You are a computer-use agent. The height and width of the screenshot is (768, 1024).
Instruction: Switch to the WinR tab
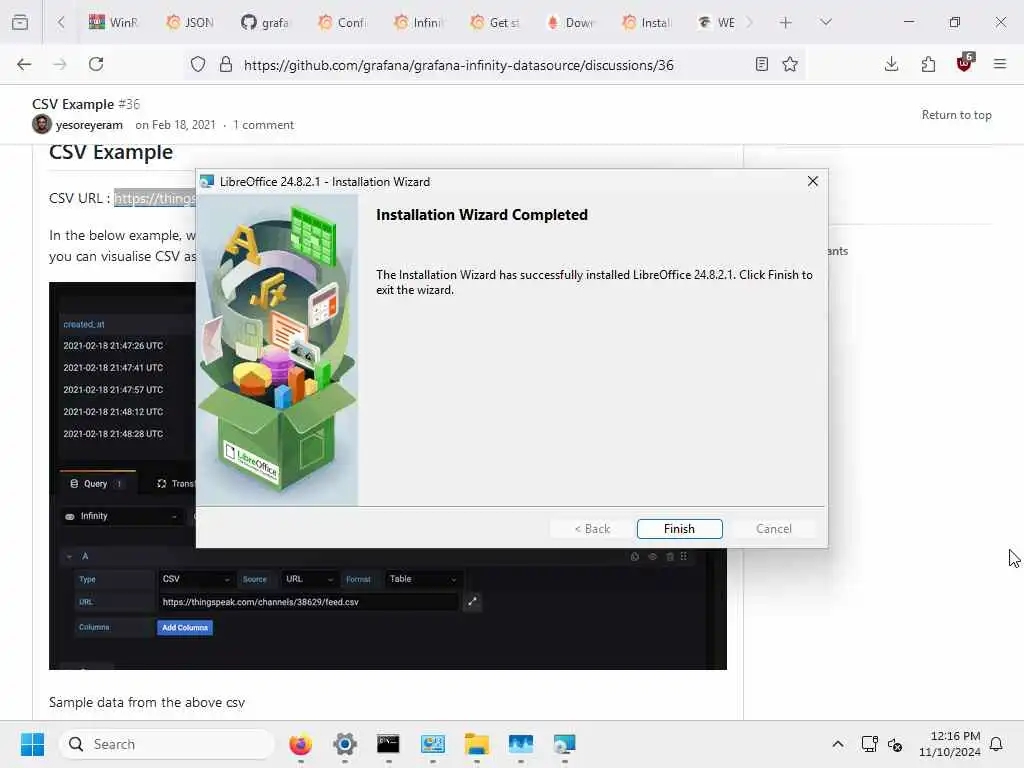(115, 23)
